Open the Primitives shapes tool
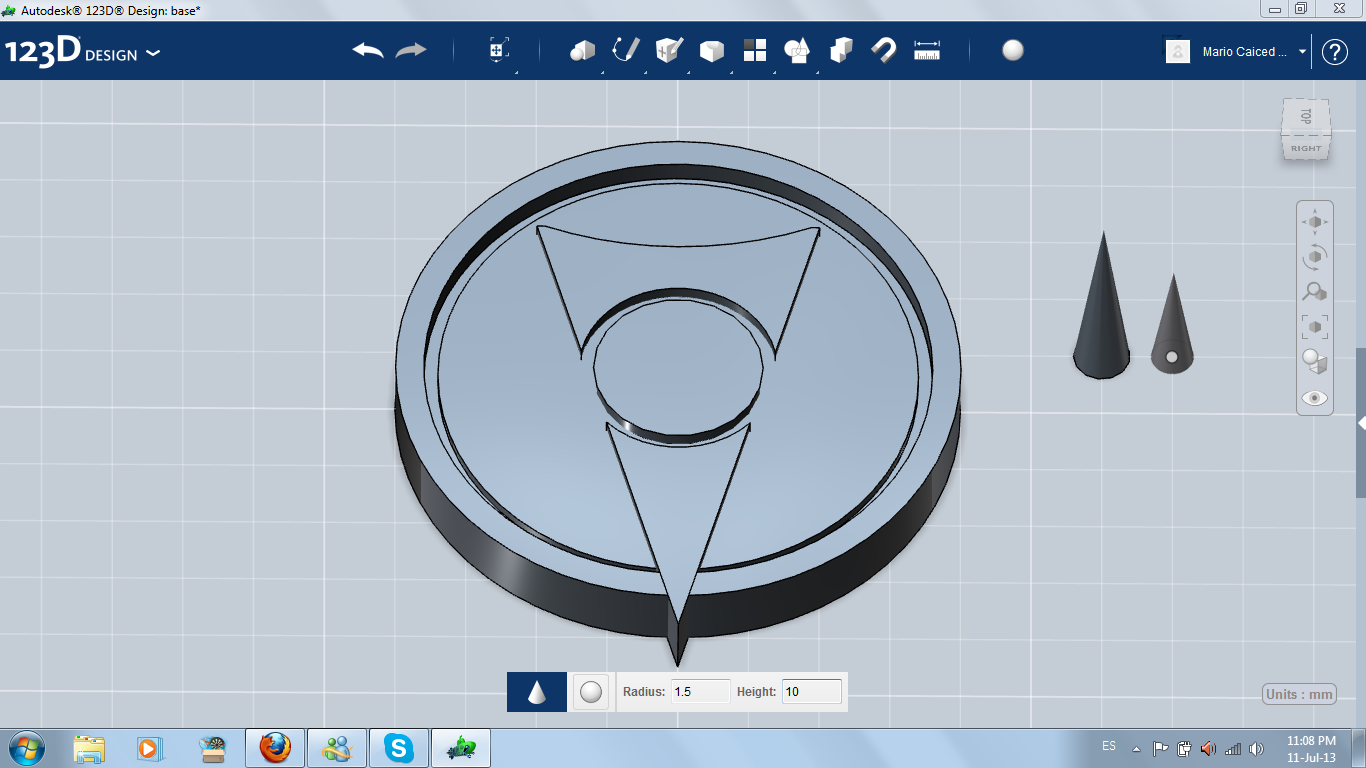Screen dimensions: 1366x768 [x=582, y=50]
